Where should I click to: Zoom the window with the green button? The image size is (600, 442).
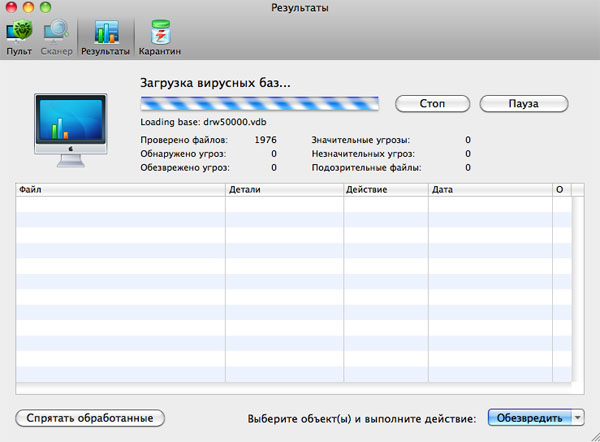46,7
